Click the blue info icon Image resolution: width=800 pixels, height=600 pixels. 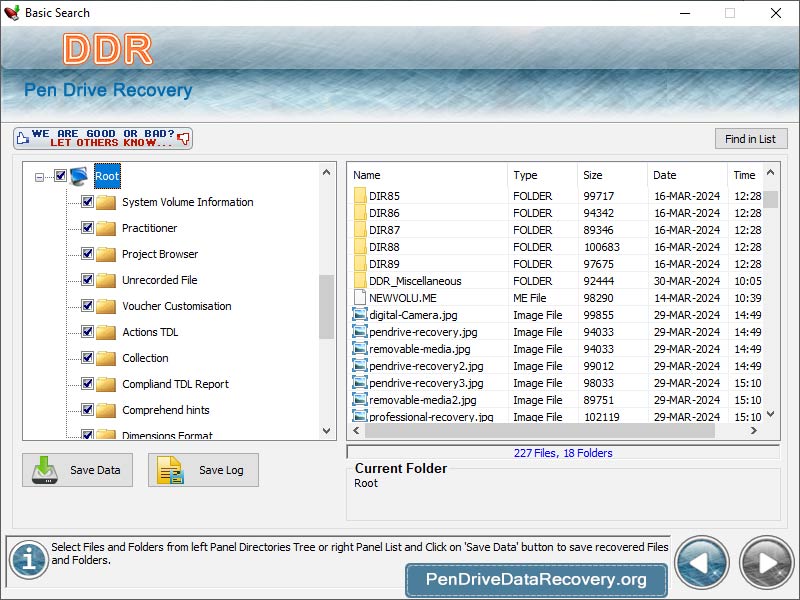coord(29,560)
